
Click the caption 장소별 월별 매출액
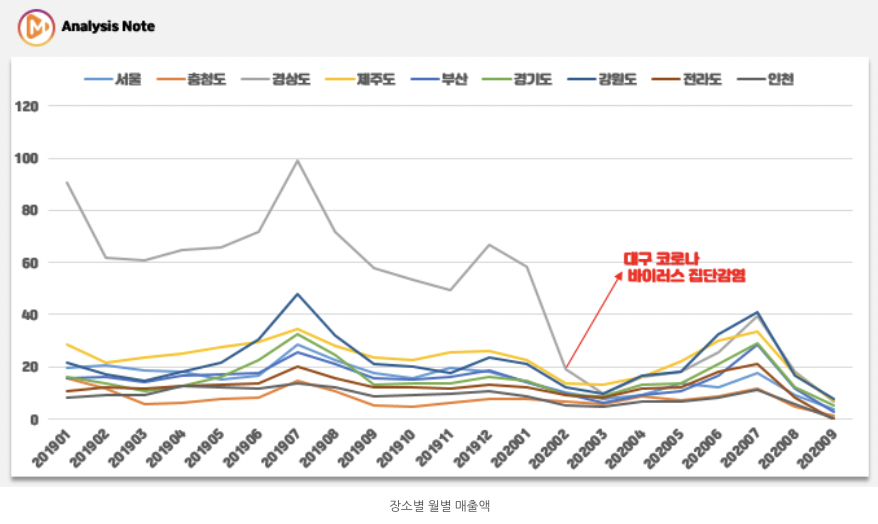click(x=440, y=506)
